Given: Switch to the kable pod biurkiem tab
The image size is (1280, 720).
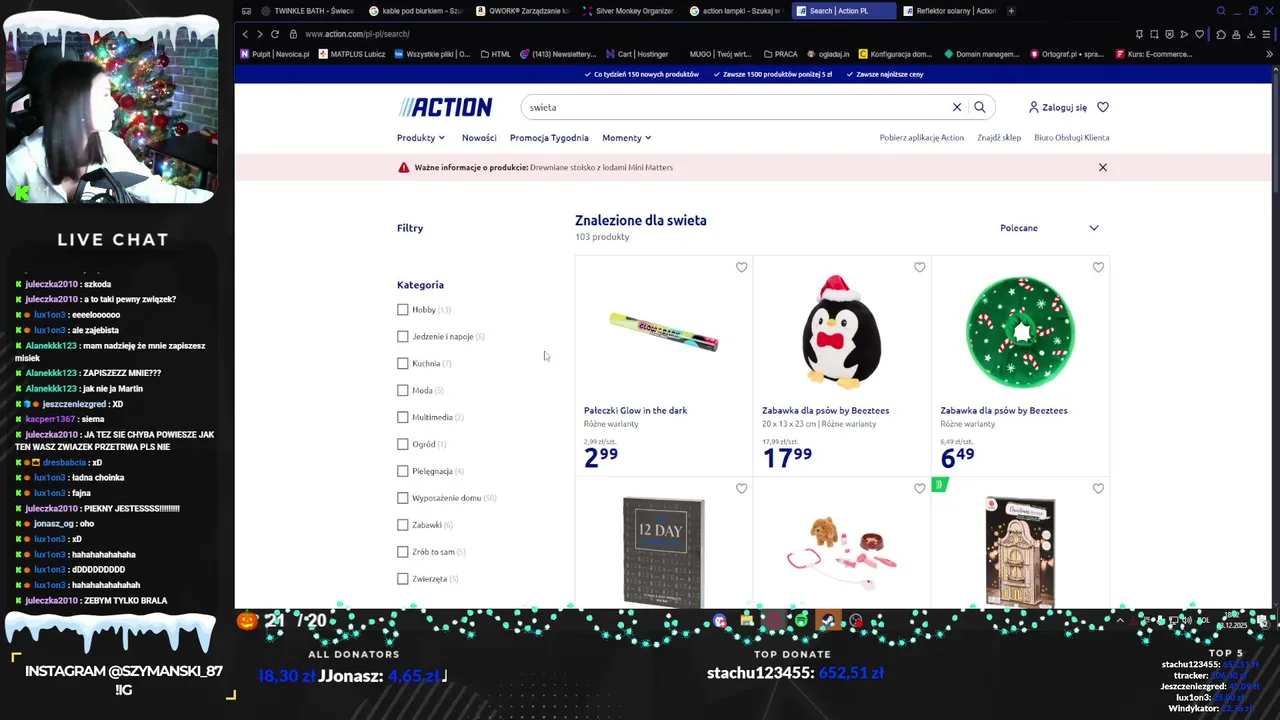Looking at the screenshot, I should tap(415, 11).
